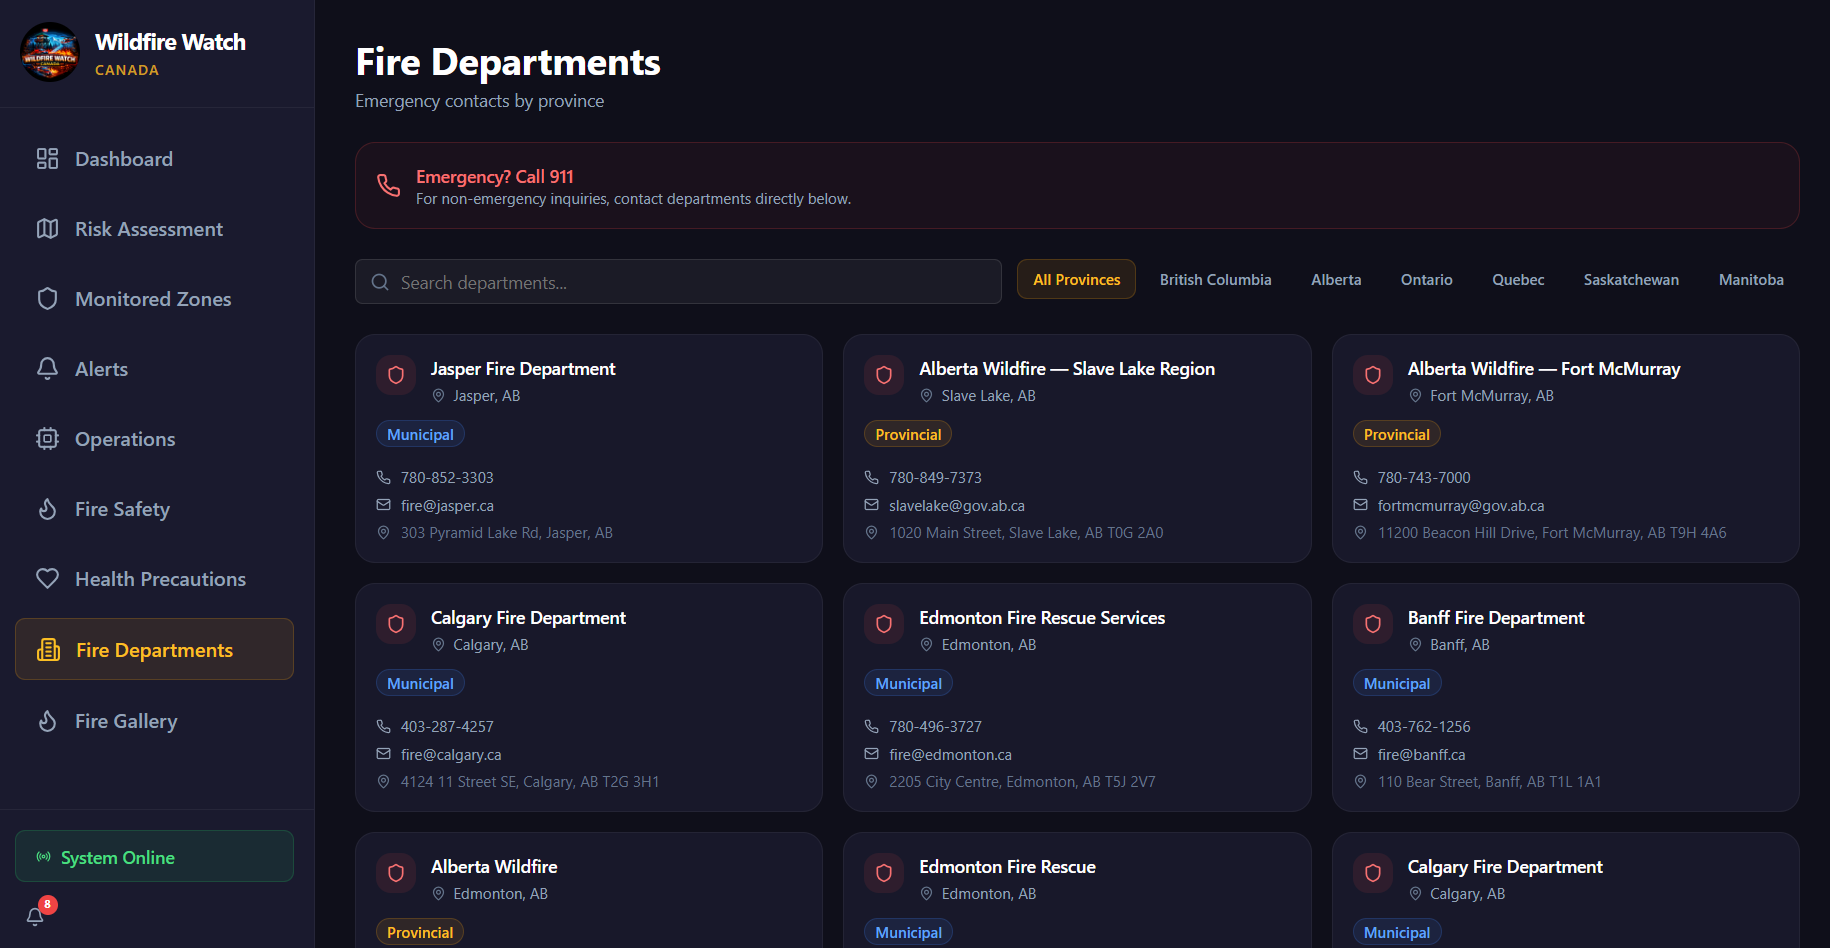Click Alberta Wildfire — Fort McMurray title
The width and height of the screenshot is (1830, 948).
1544,369
